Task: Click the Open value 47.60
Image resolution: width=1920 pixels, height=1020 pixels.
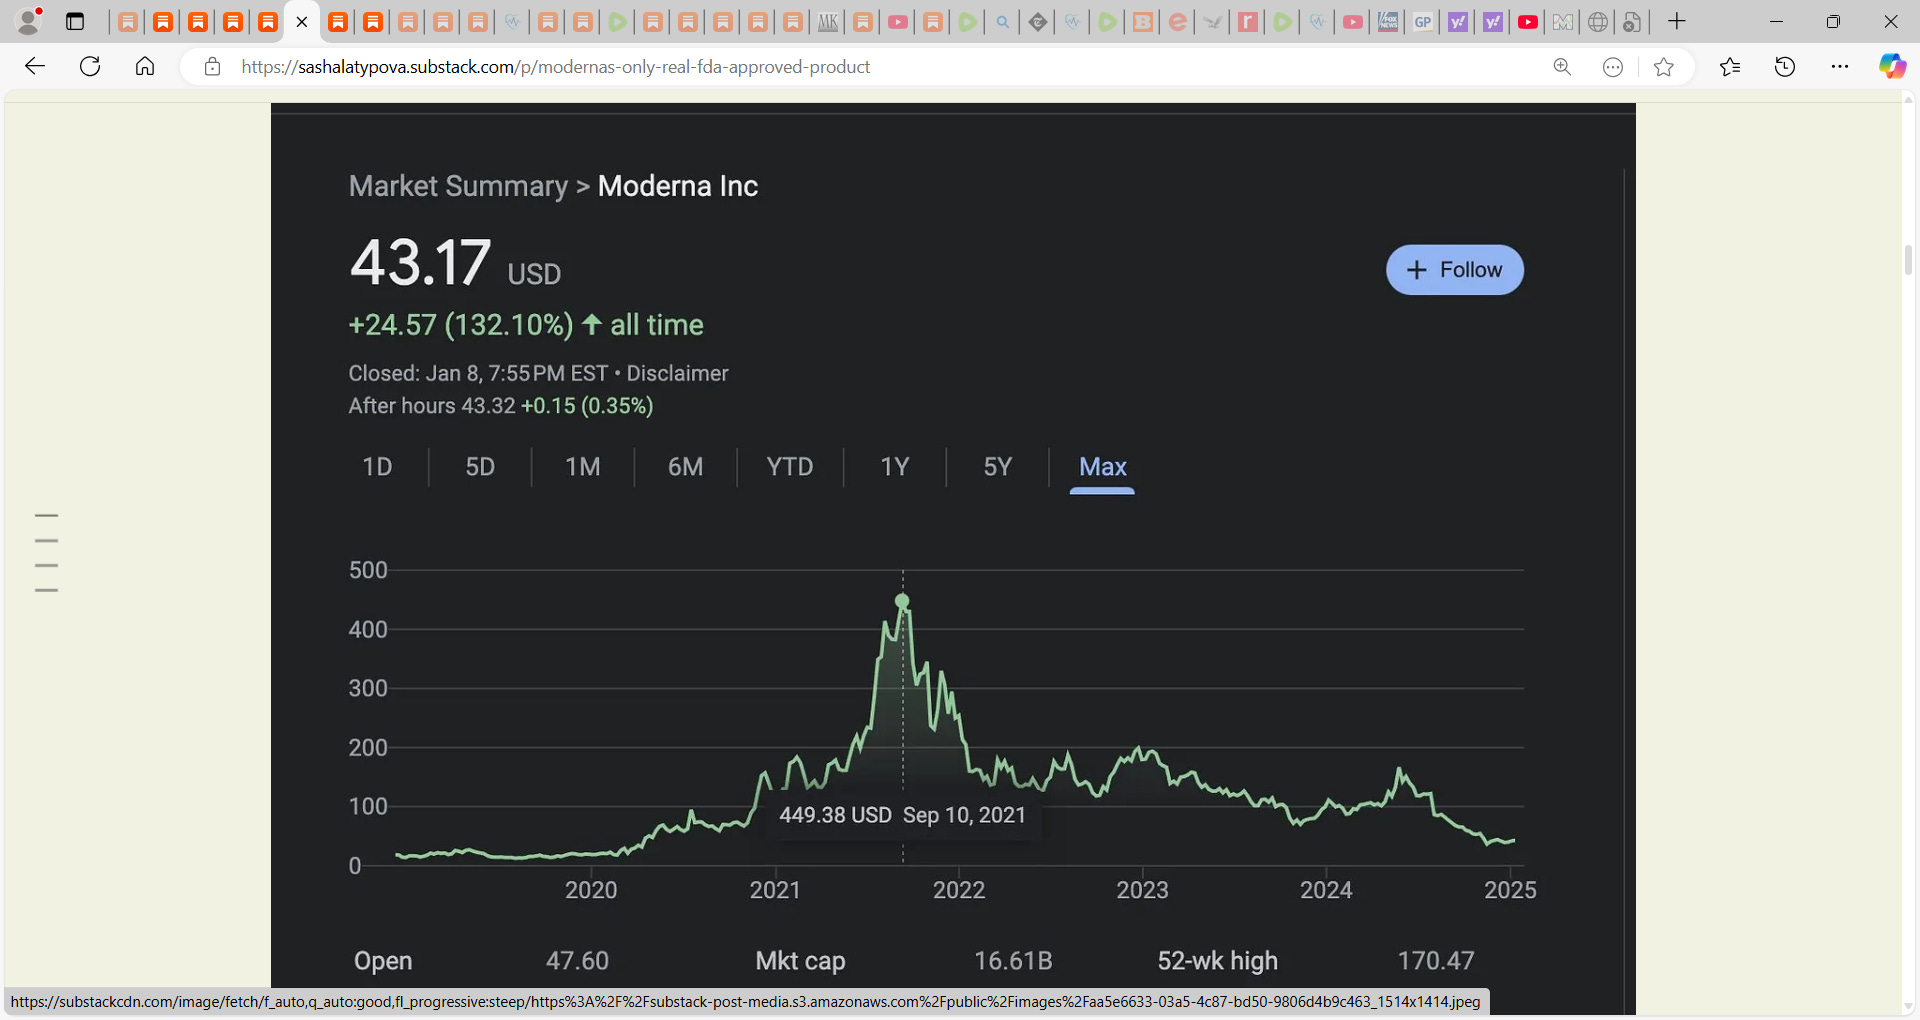Action: click(x=577, y=961)
